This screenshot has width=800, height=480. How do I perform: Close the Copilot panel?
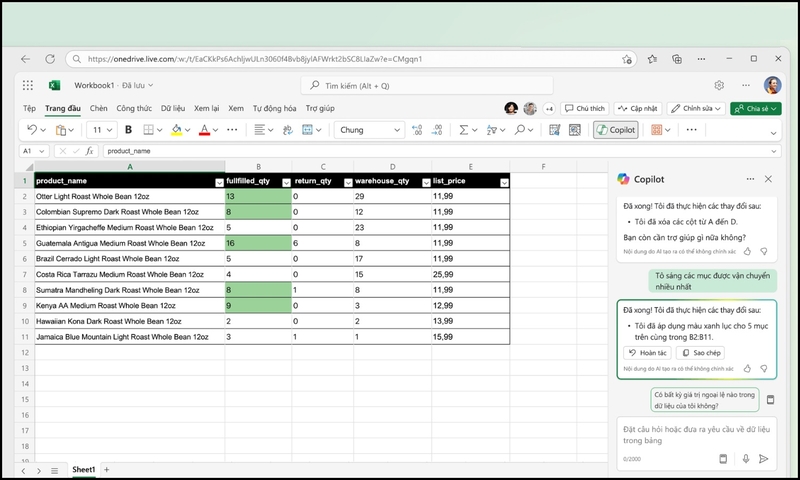(x=768, y=179)
